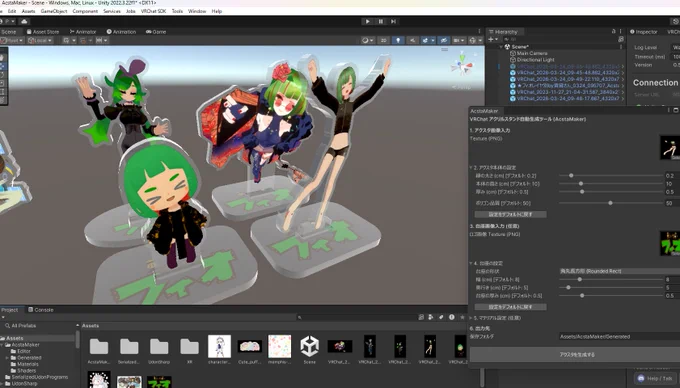Image resolution: width=680 pixels, height=388 pixels.
Task: Toggle the 2D view mode button
Action: (383, 40)
